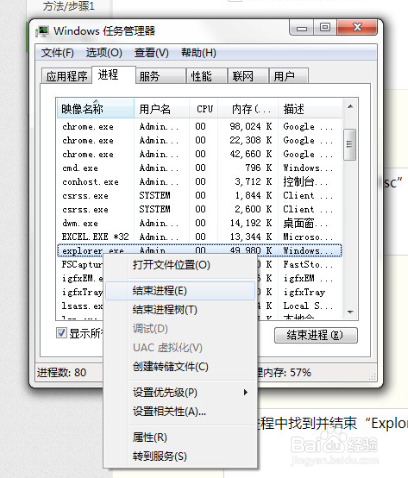Choose 属性(R) in the context menu
Screen dimensions: 408x478
pos(180,437)
